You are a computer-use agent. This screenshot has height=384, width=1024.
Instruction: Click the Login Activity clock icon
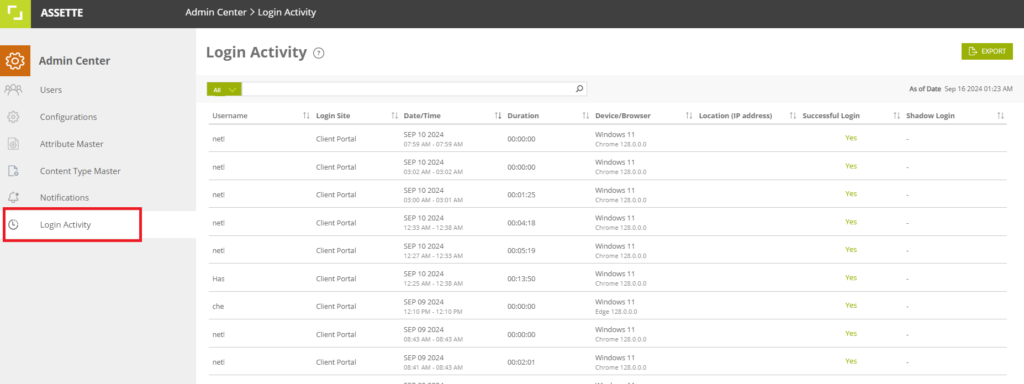coord(13,225)
